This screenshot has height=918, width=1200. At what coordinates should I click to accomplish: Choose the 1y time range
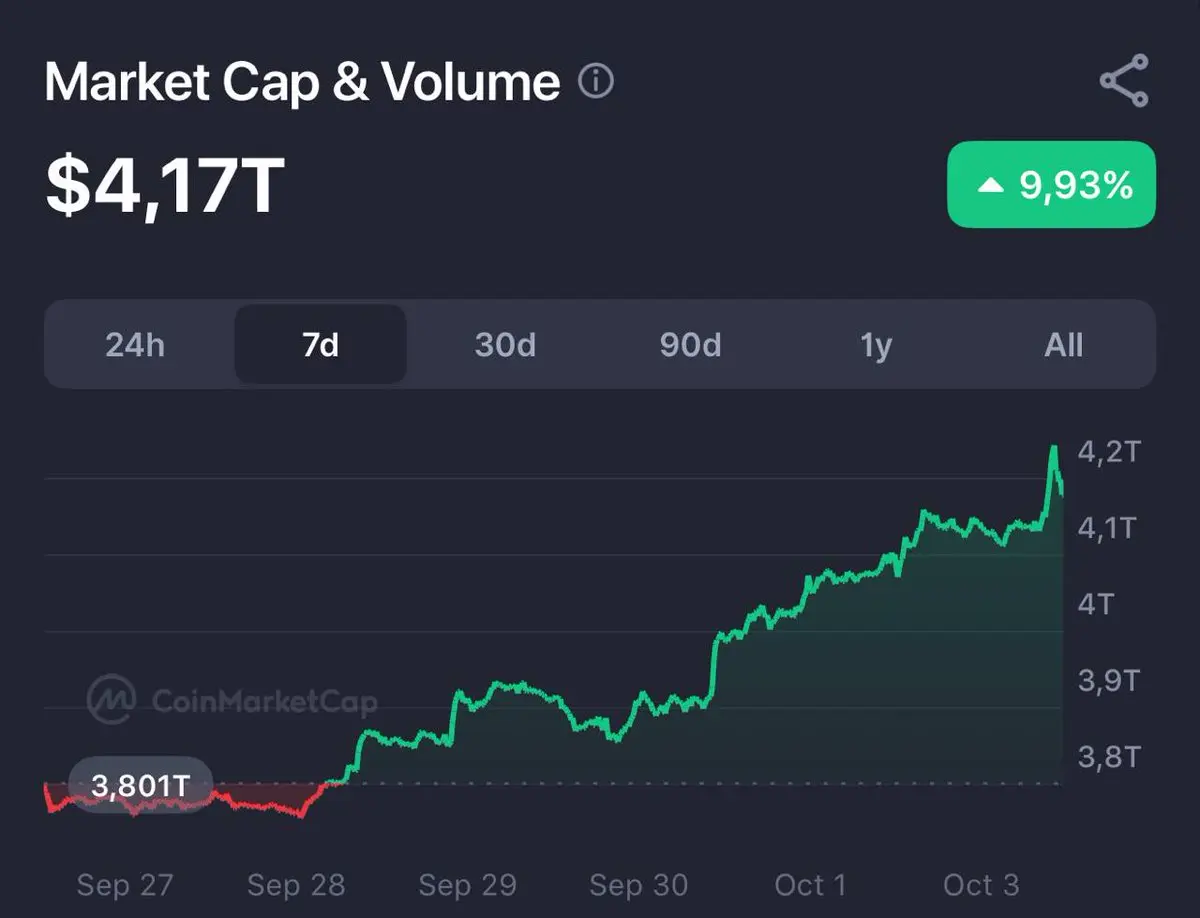875,345
